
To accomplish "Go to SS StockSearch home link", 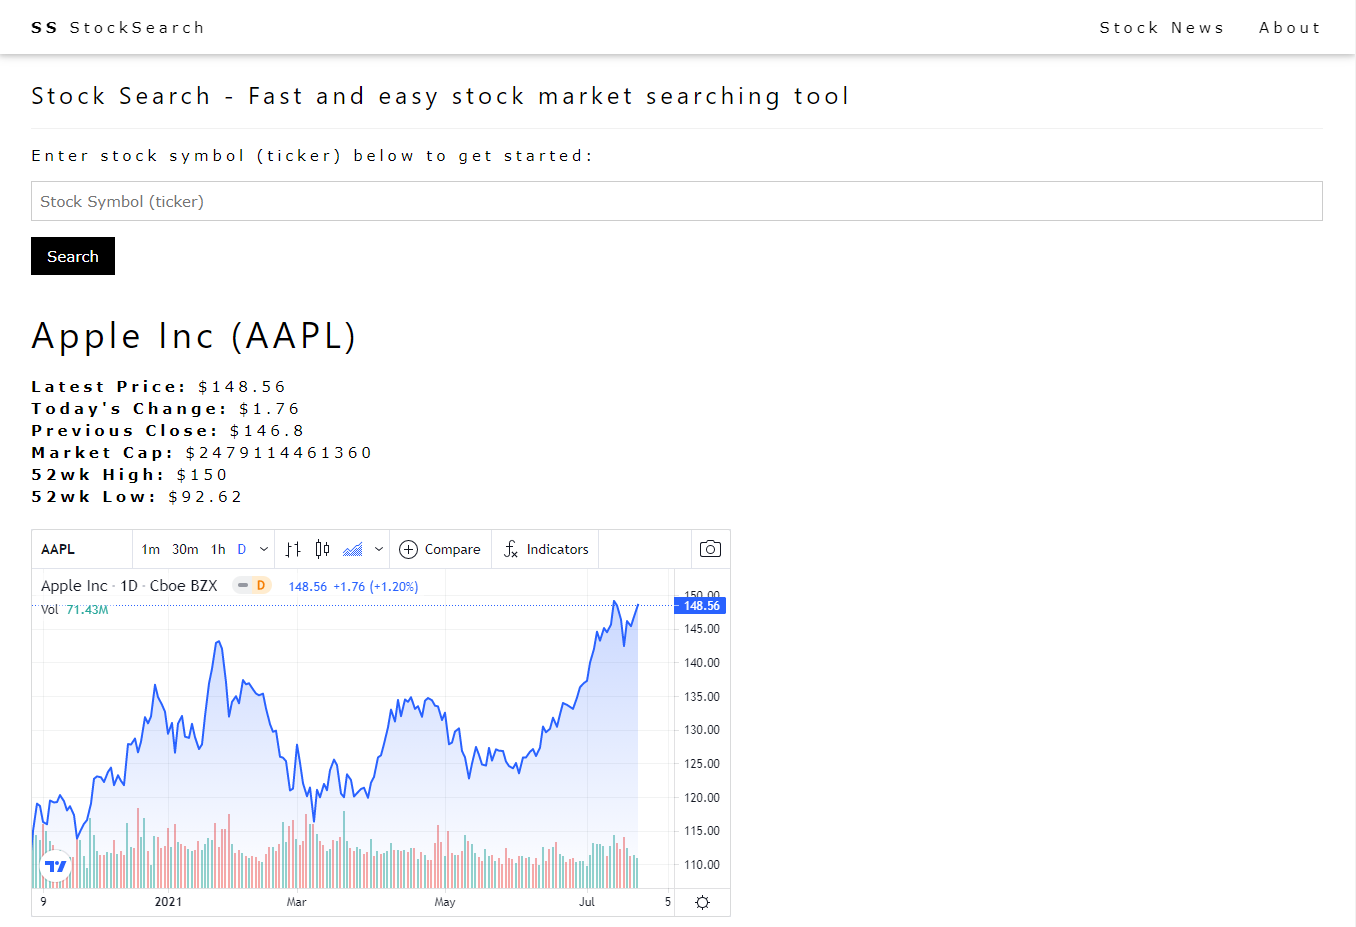I will (118, 28).
